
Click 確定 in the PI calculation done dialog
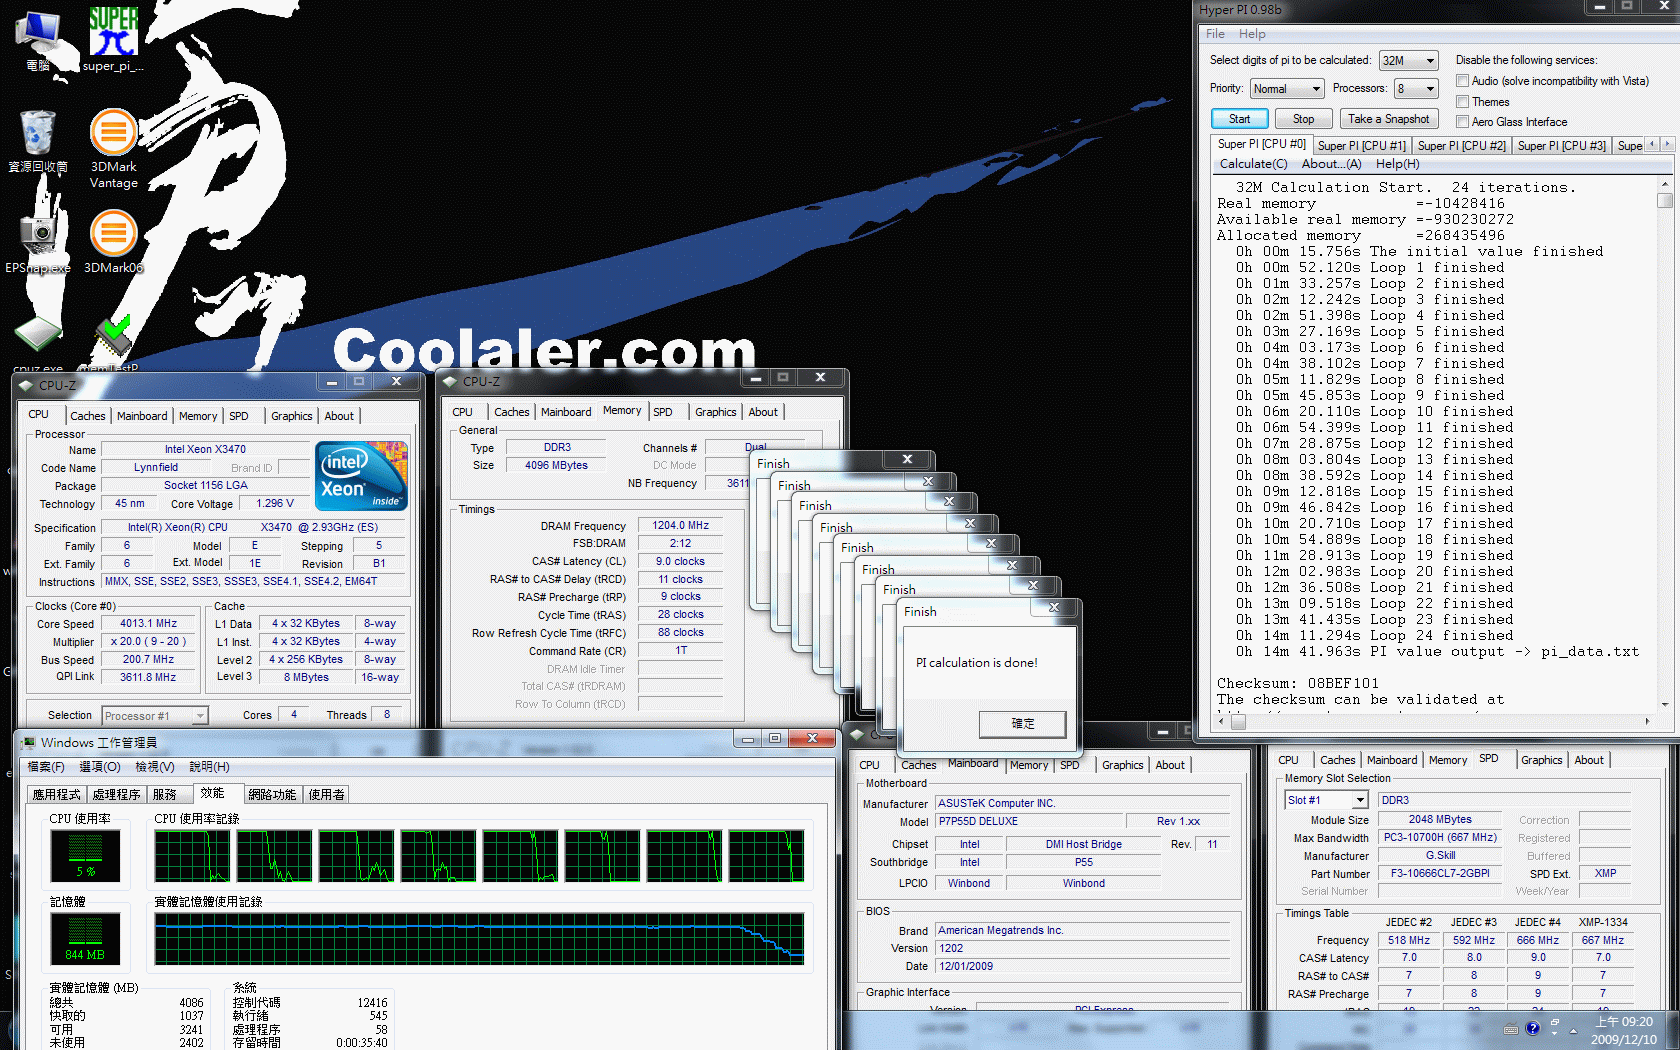(x=1023, y=724)
